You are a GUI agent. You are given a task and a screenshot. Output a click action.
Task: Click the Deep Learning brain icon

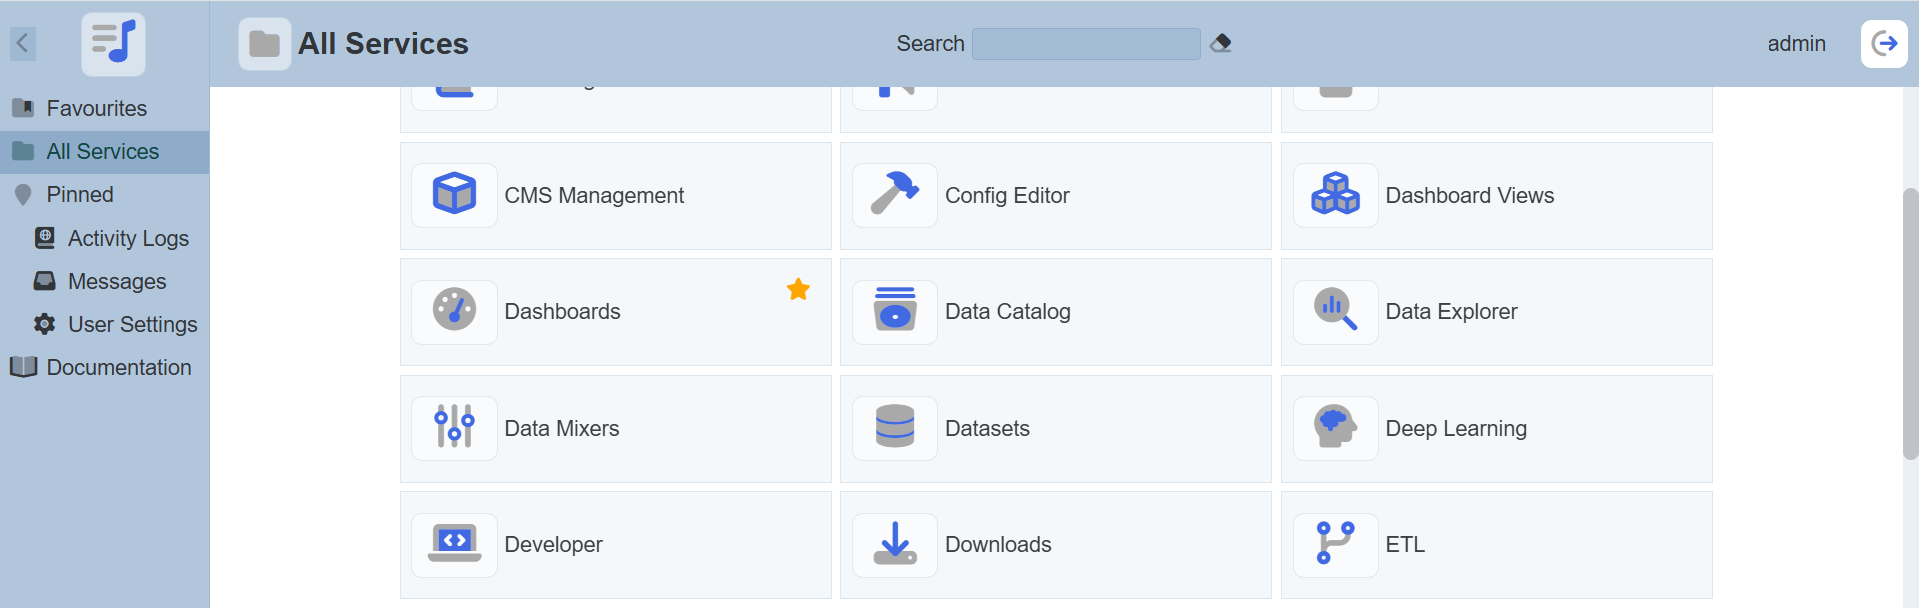[x=1335, y=428]
